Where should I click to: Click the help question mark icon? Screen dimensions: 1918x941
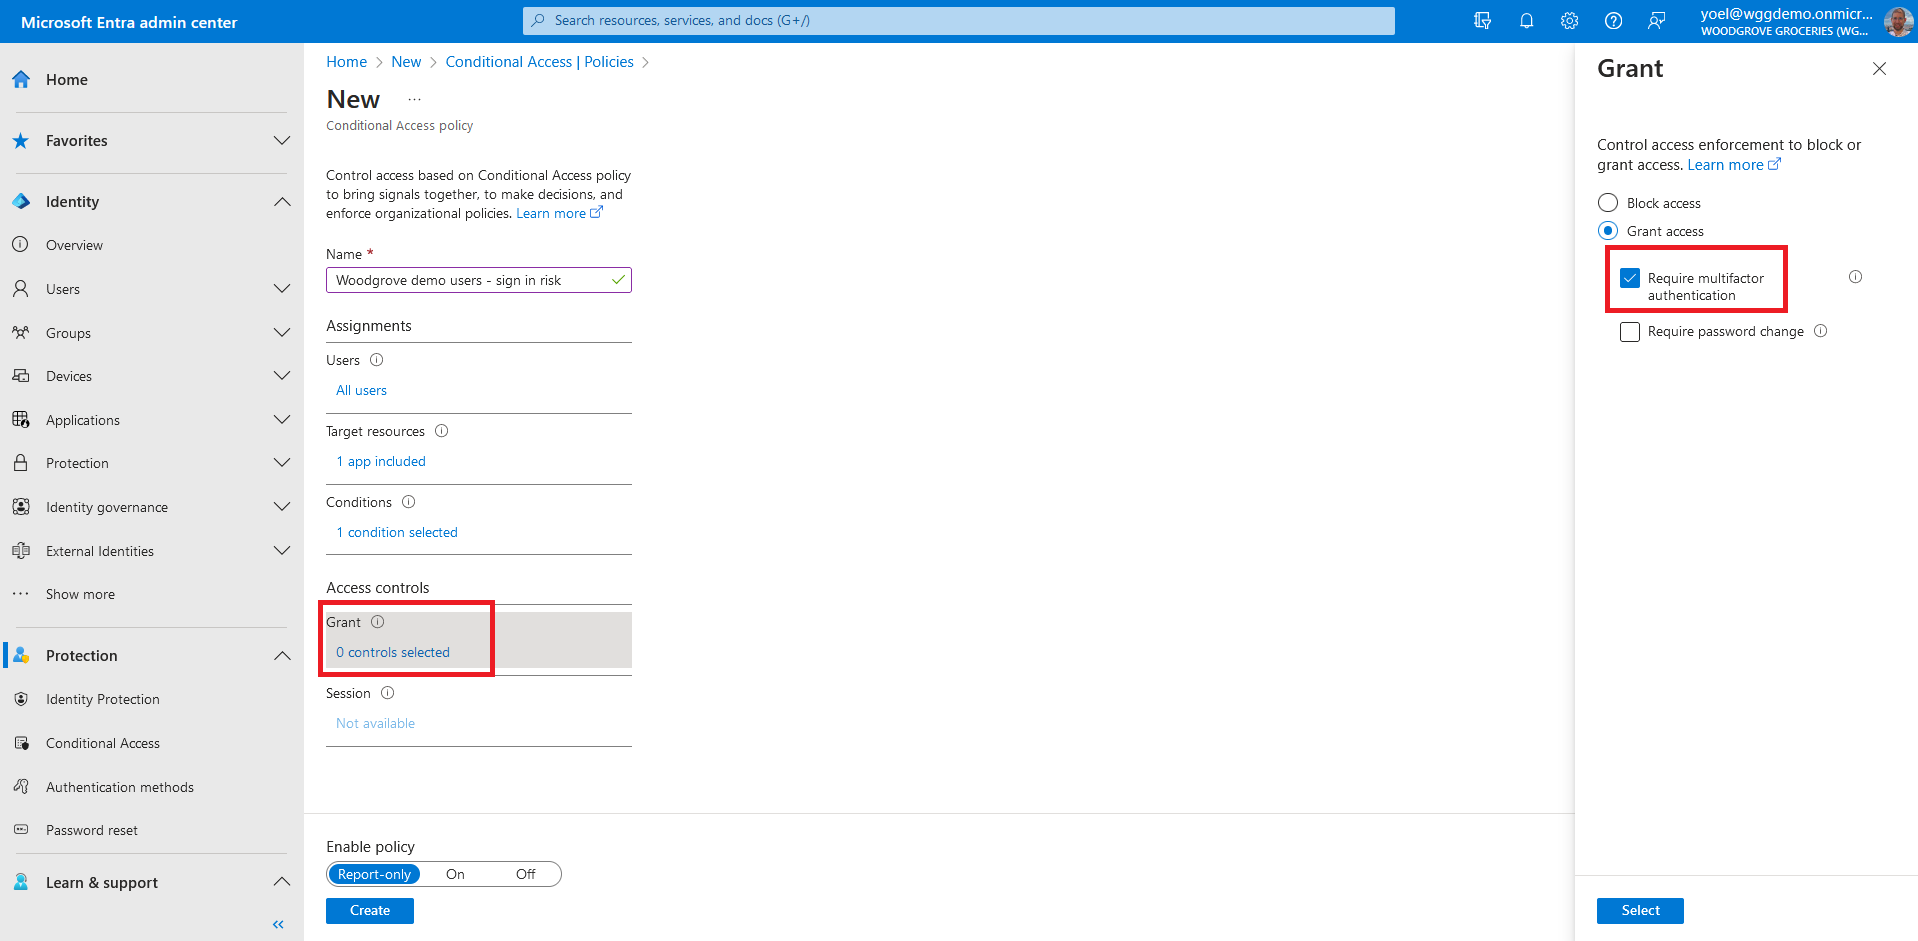click(1613, 21)
